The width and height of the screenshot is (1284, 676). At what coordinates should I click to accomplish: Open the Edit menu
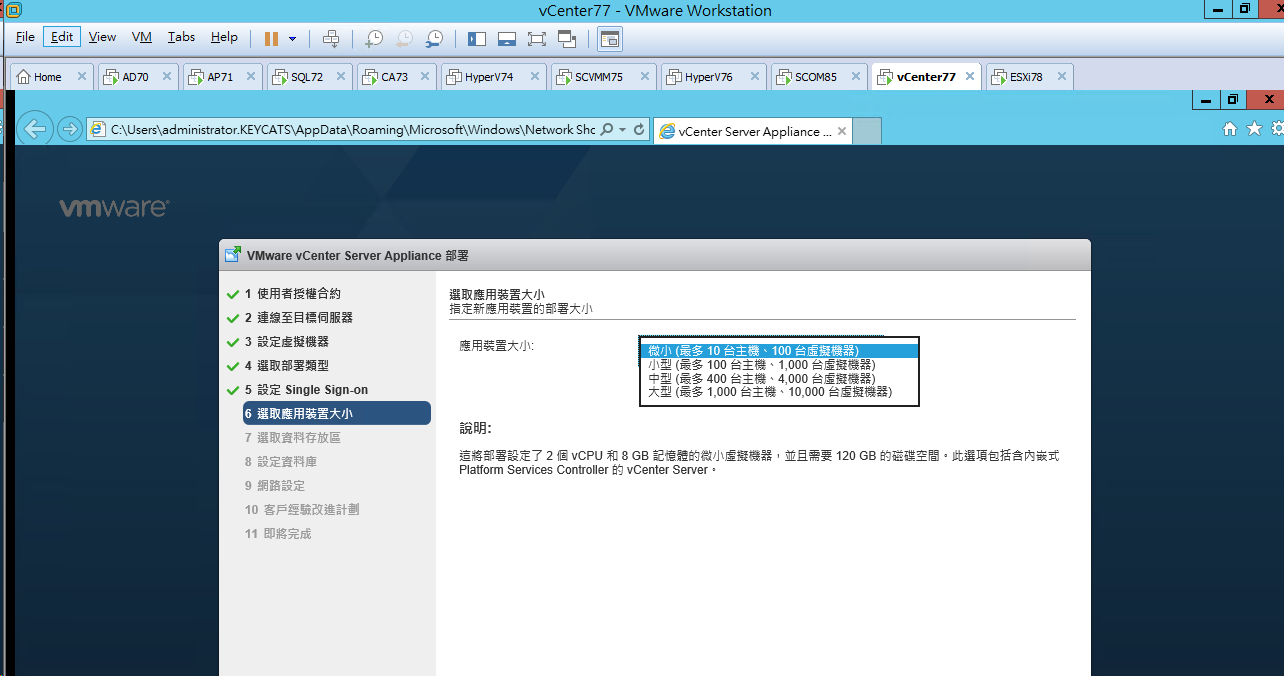coord(62,37)
